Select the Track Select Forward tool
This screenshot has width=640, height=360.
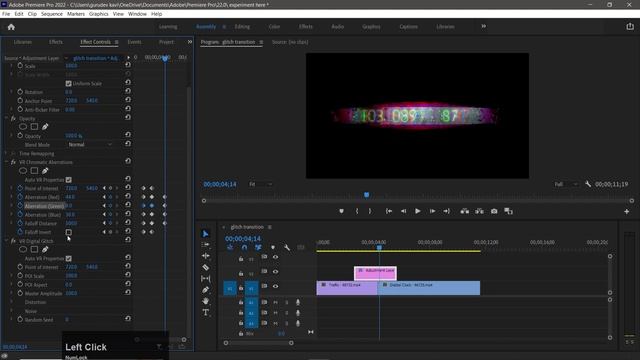point(205,244)
